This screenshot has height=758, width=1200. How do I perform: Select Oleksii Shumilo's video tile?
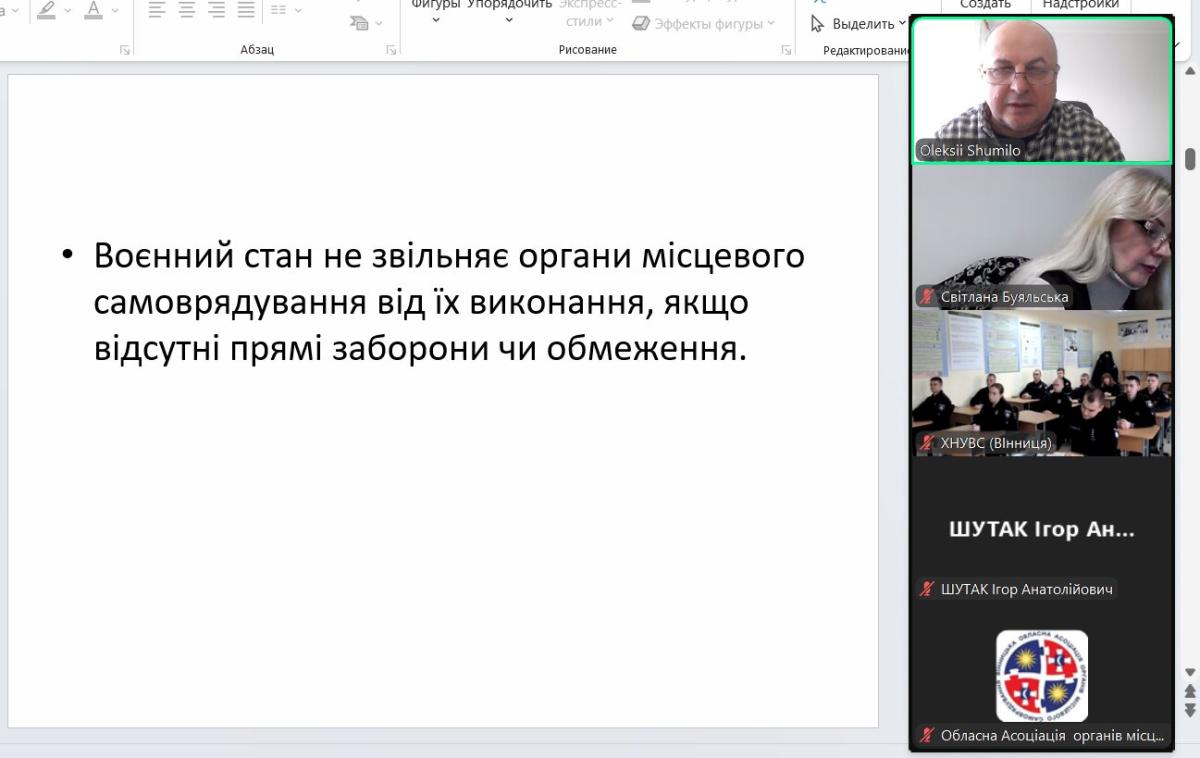tap(1041, 90)
